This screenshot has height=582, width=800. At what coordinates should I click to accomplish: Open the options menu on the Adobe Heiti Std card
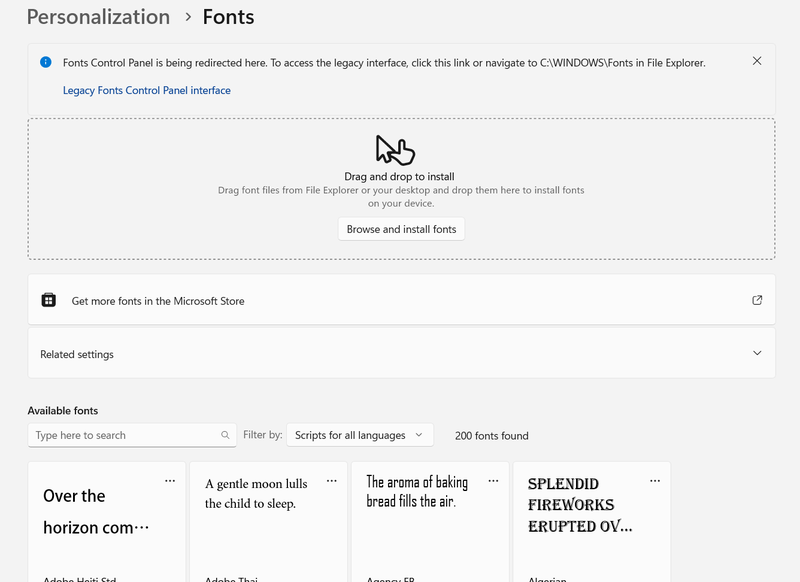[x=170, y=481]
